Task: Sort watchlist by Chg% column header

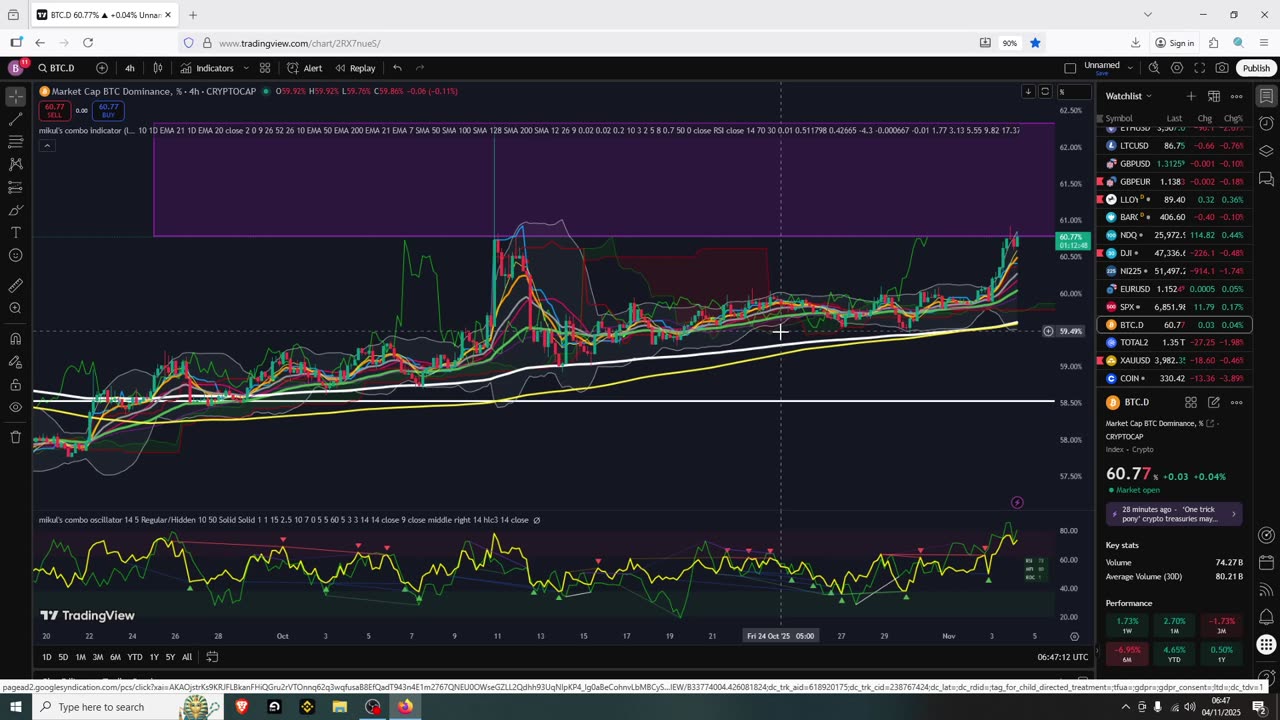Action: pos(1234,118)
